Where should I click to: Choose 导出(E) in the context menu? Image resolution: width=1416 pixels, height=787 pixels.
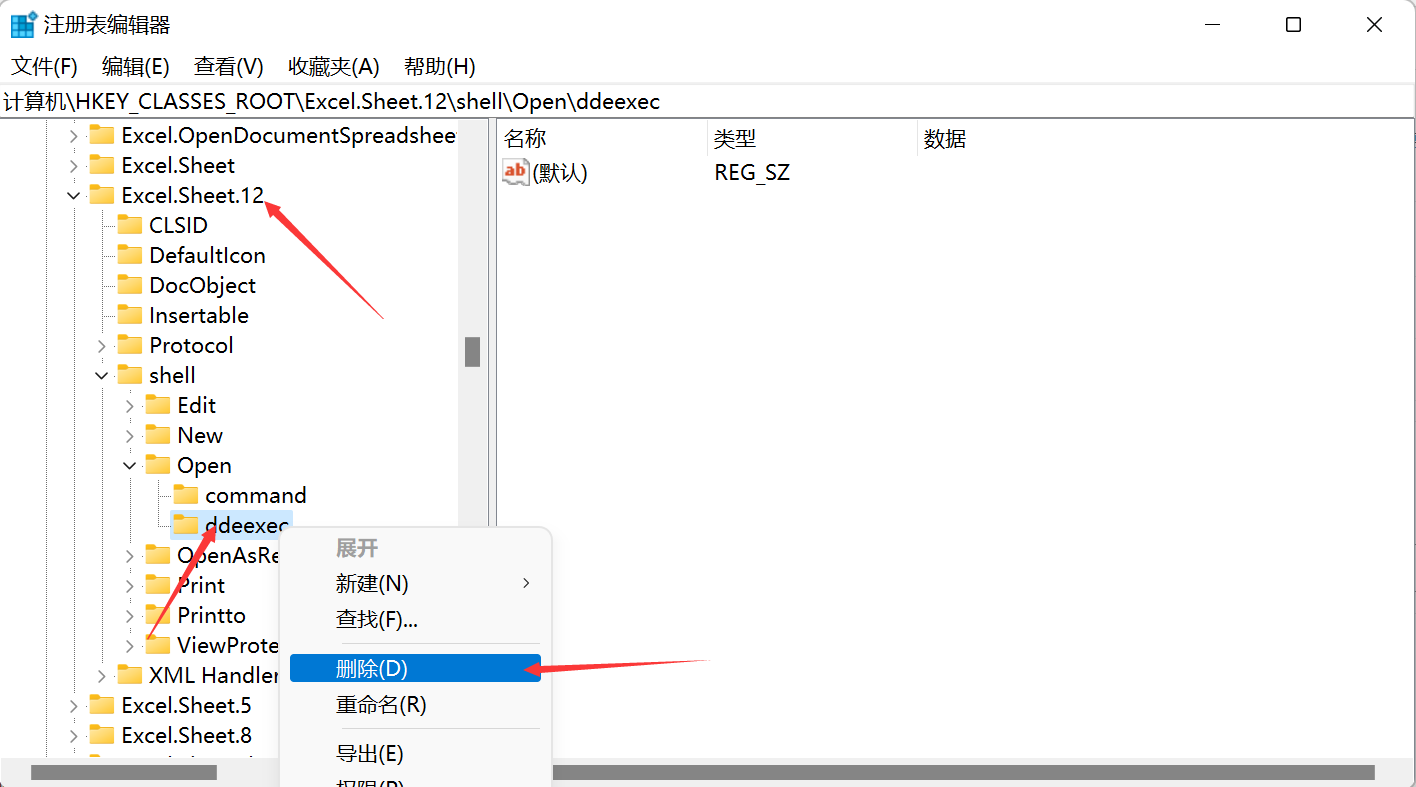click(x=415, y=753)
